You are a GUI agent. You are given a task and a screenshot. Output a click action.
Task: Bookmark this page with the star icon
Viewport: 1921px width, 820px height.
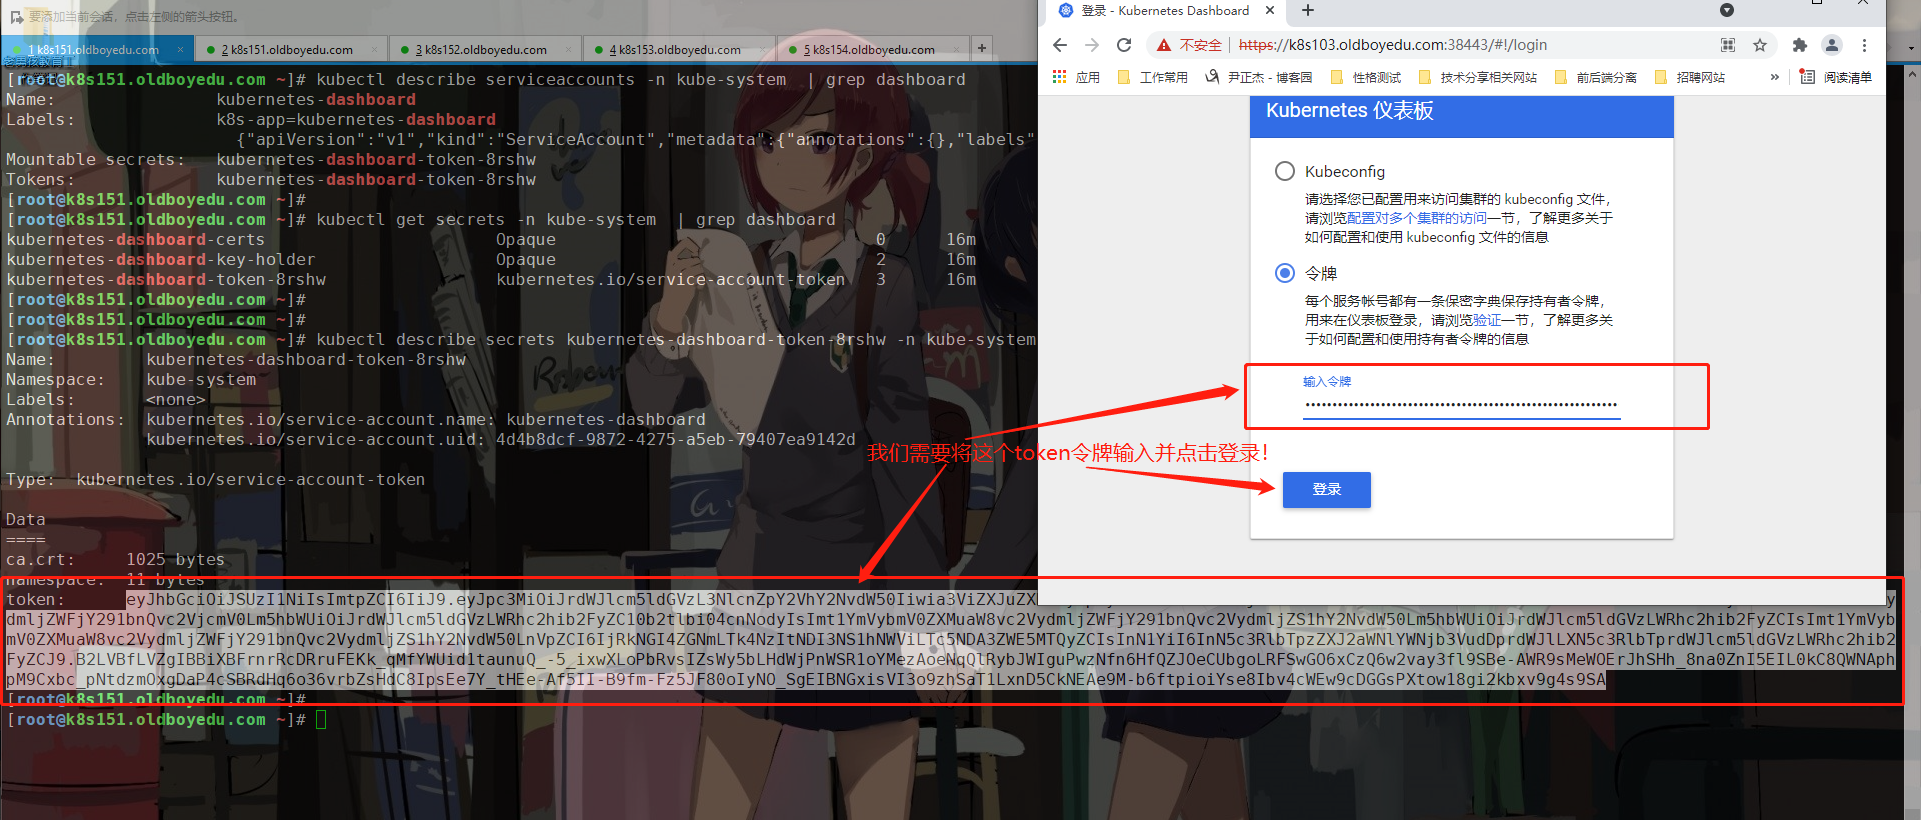1760,45
